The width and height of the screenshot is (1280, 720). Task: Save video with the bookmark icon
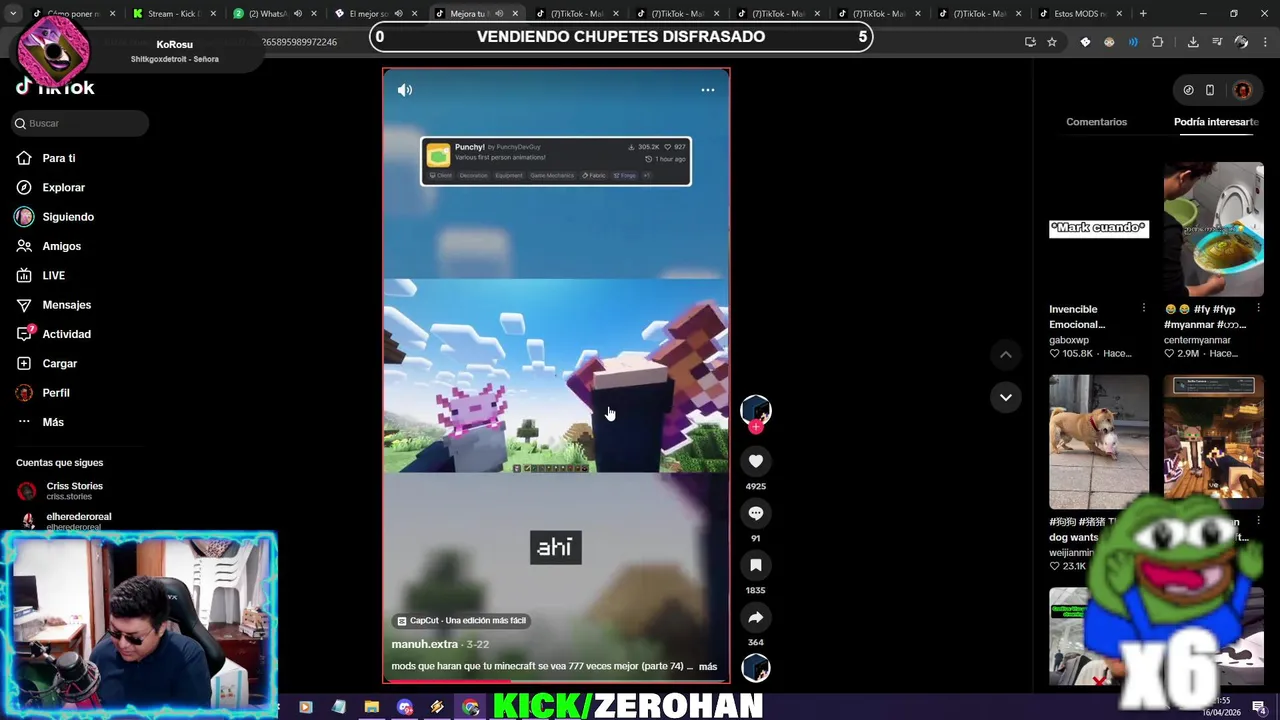point(756,565)
